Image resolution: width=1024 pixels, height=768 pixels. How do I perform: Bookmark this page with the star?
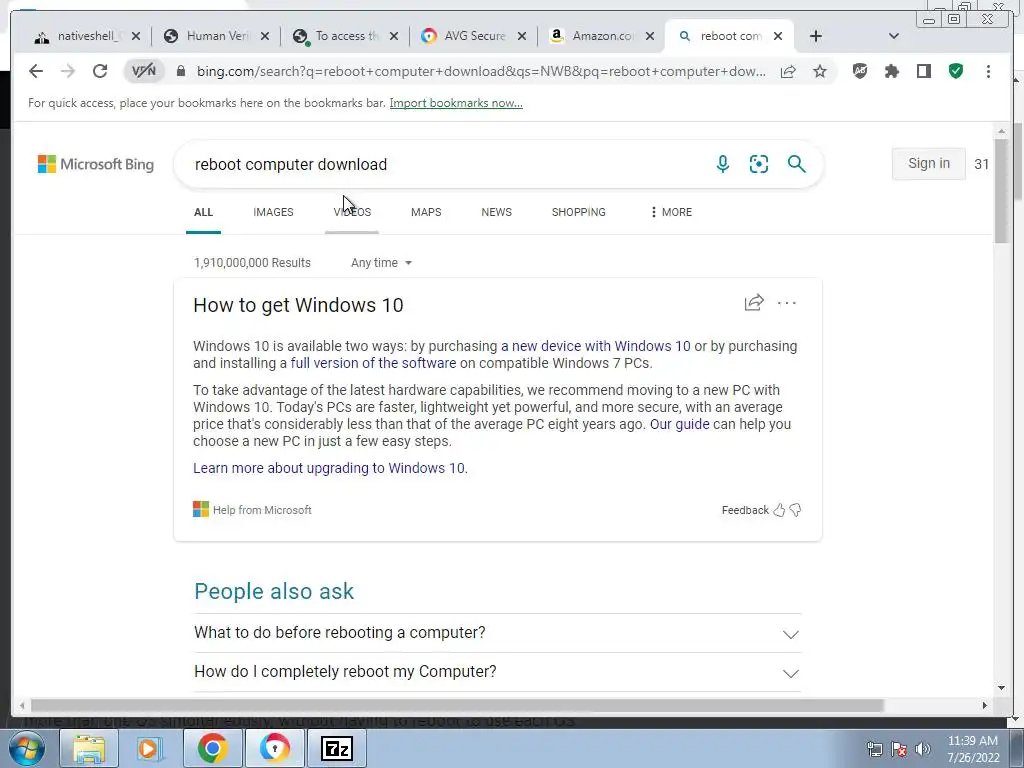tap(820, 71)
